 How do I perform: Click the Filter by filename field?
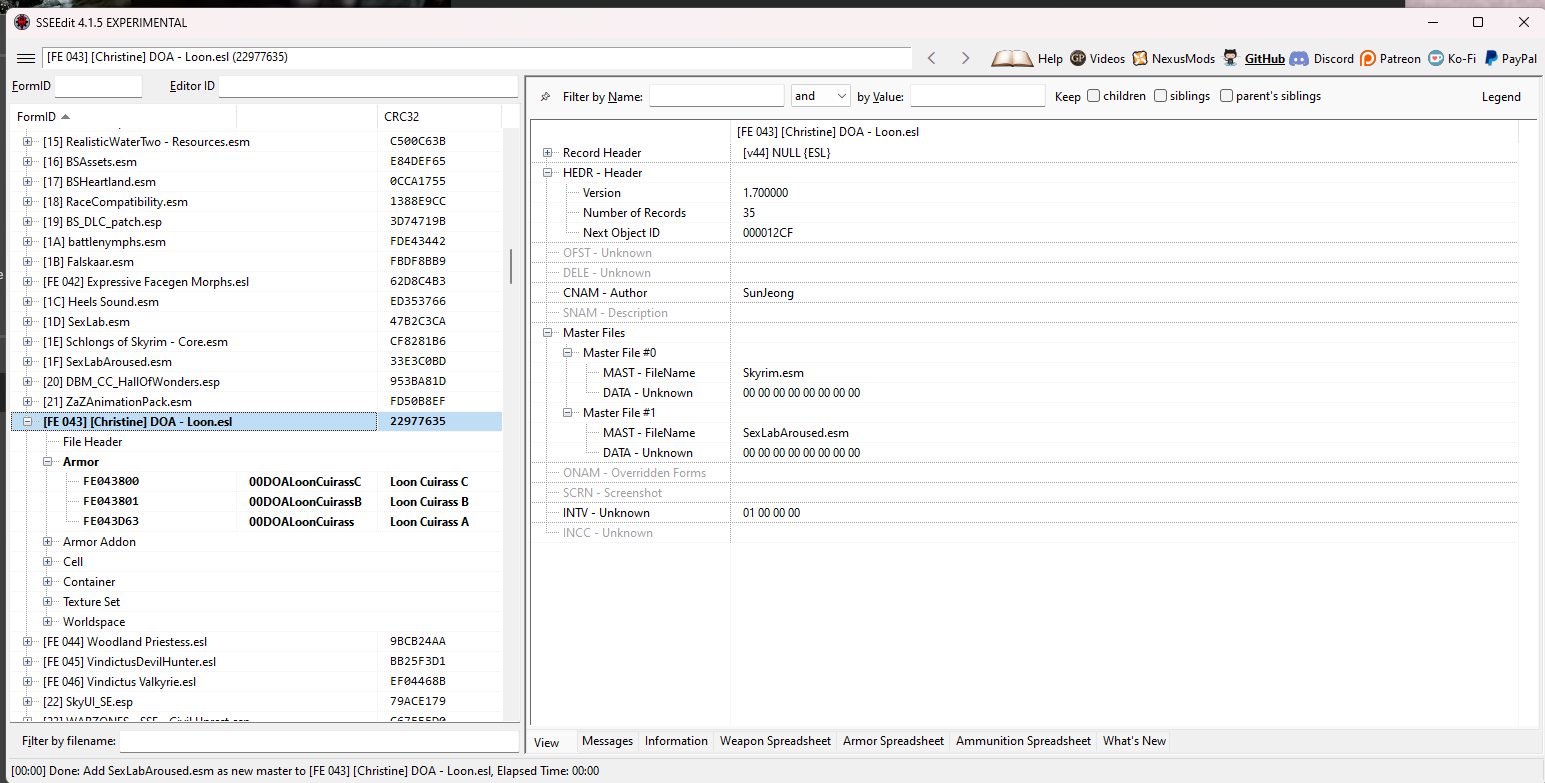pos(318,741)
